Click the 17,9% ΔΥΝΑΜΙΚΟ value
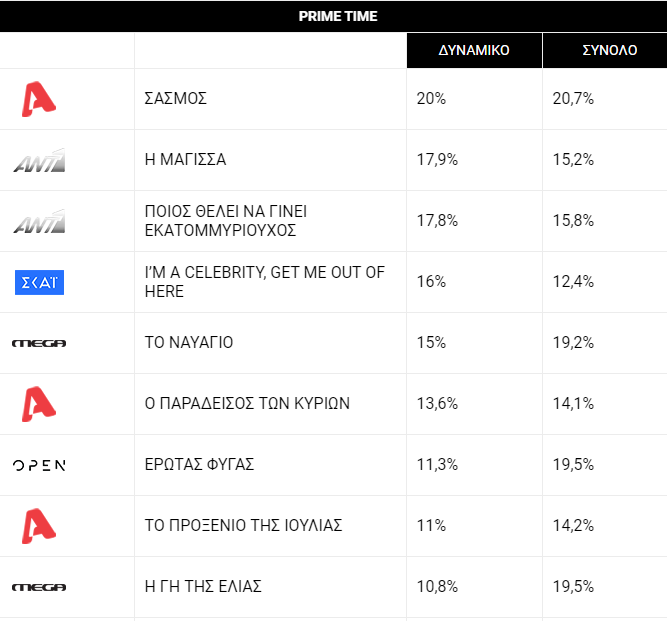Screen dimensions: 667x621 (x=437, y=160)
